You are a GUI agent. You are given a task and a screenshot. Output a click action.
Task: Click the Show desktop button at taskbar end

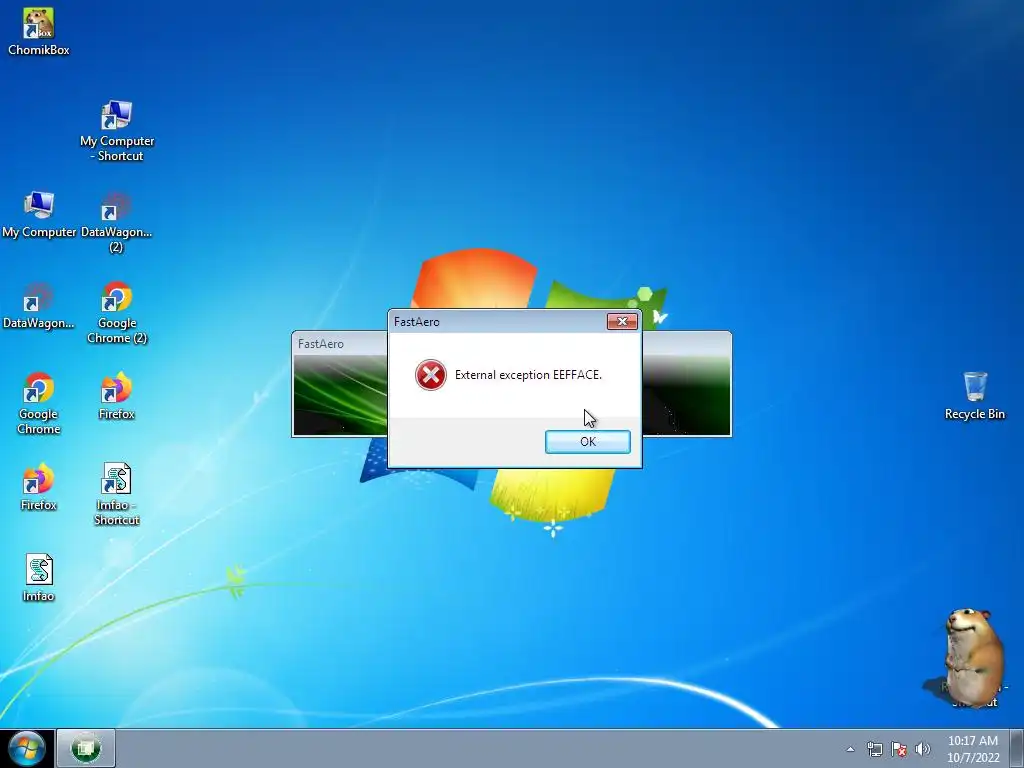[x=1016, y=748]
